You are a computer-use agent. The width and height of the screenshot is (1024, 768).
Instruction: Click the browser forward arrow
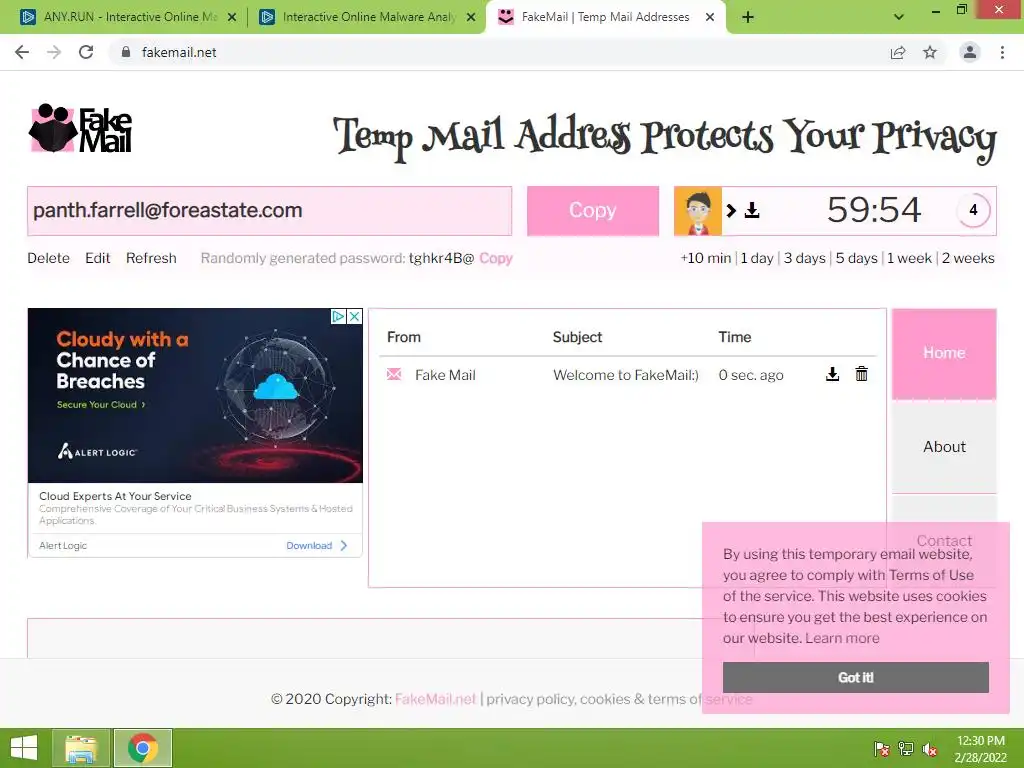(54, 52)
